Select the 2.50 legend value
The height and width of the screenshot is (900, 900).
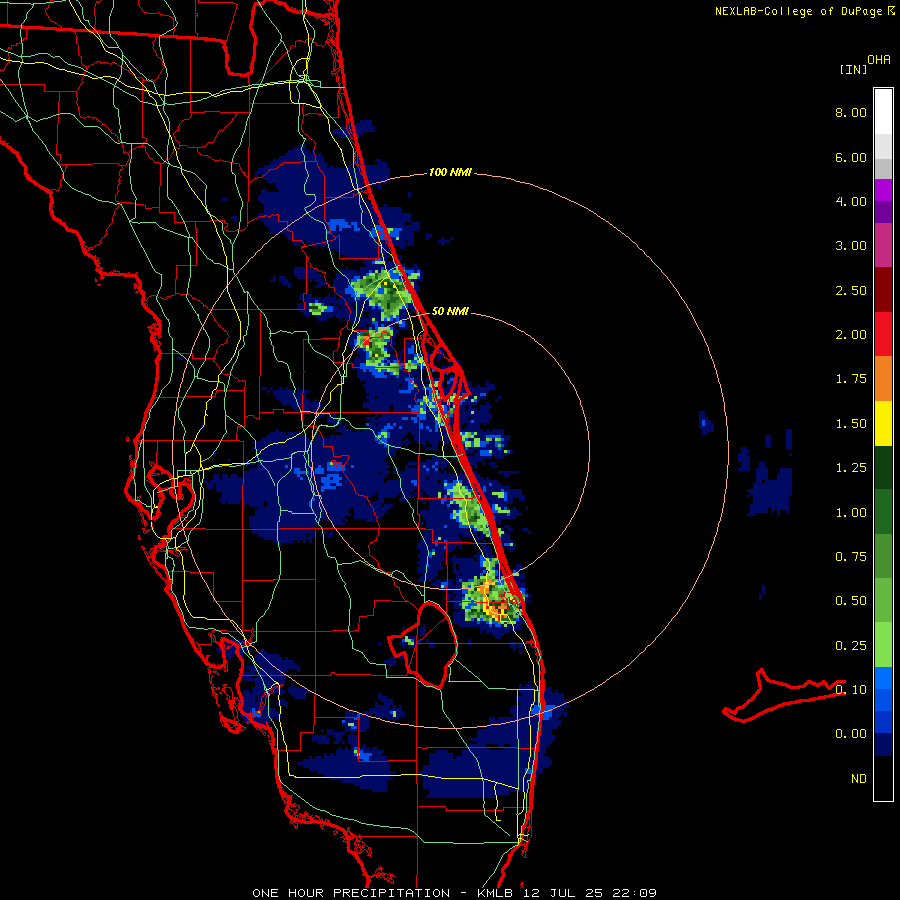[x=851, y=290]
